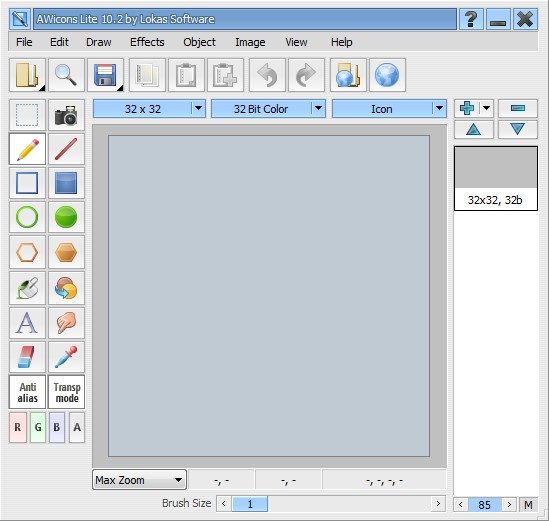Toggle Transp mode button
The image size is (549, 521).
[x=66, y=392]
